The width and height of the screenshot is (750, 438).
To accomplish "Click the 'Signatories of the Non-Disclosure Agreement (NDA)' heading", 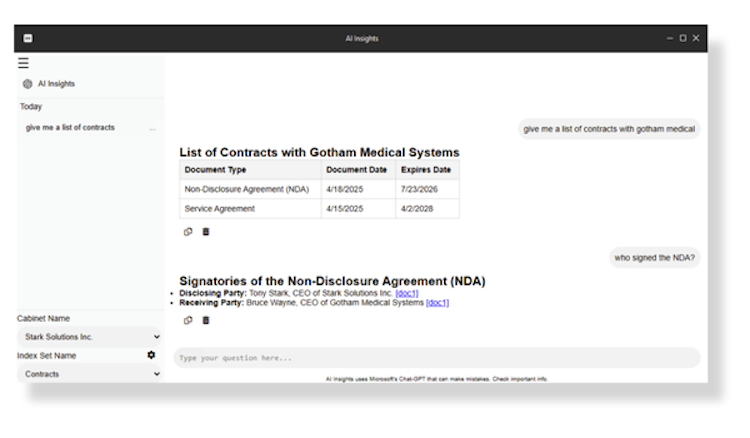I will 332,281.
